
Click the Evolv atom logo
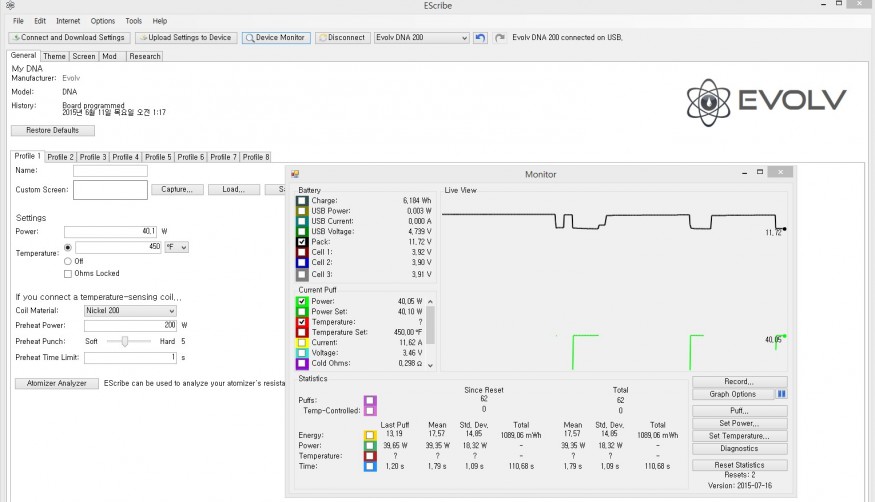click(708, 103)
